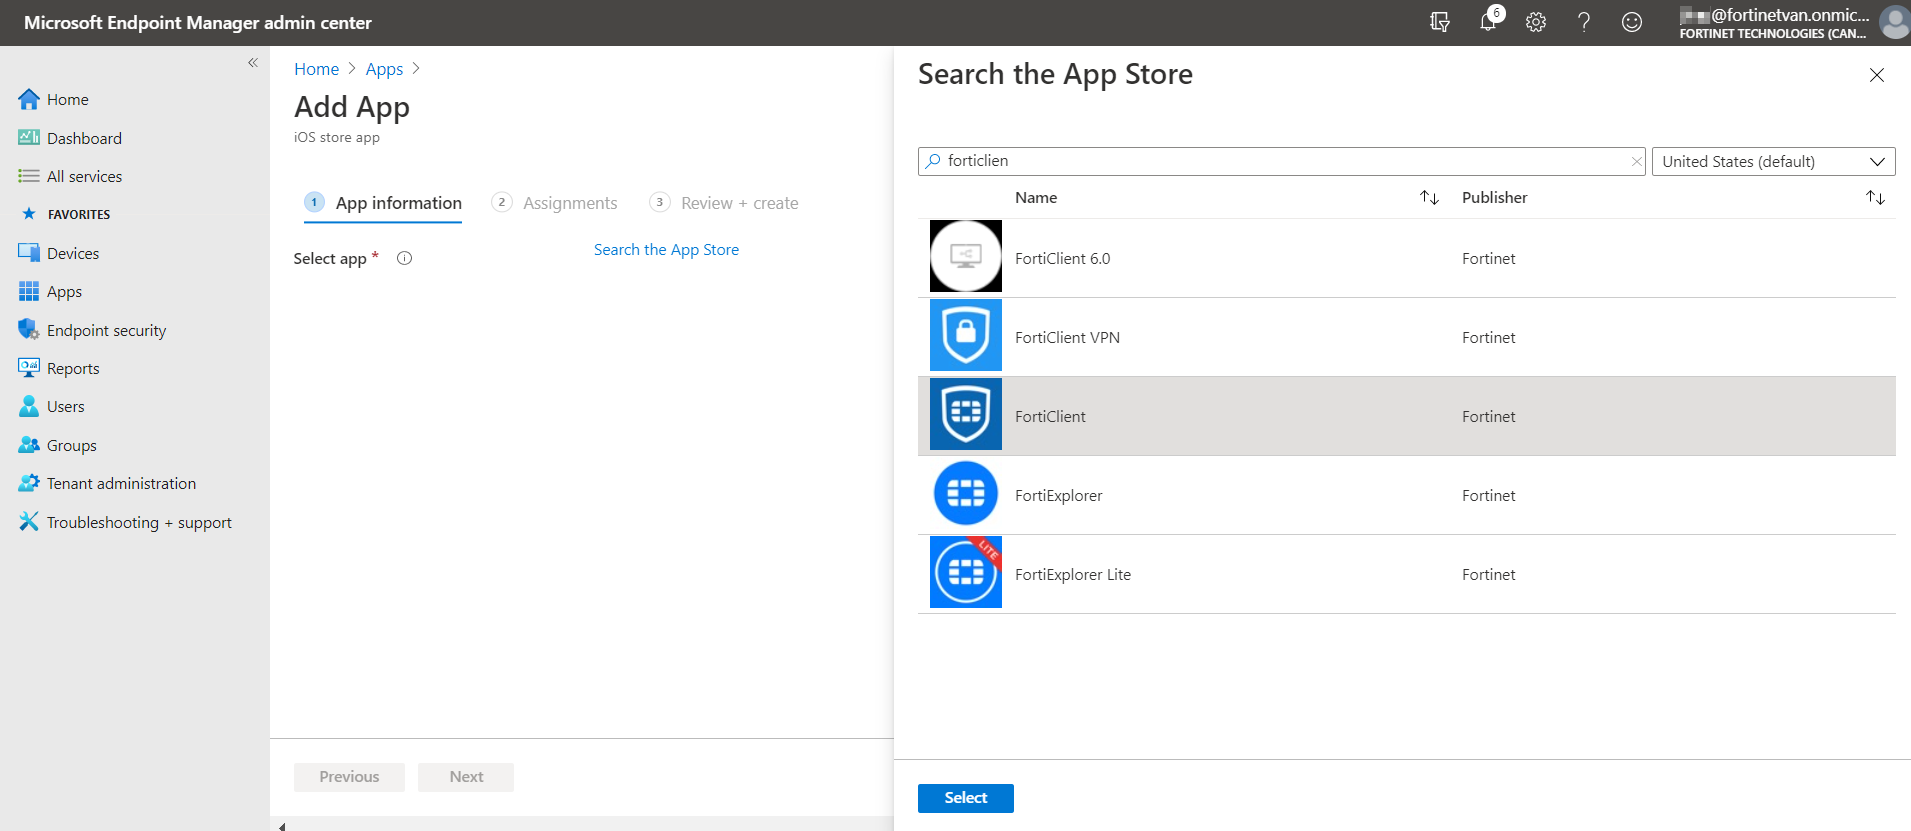Viewport: 1911px width, 831px height.
Task: Switch to the Assignments tab
Action: click(569, 203)
